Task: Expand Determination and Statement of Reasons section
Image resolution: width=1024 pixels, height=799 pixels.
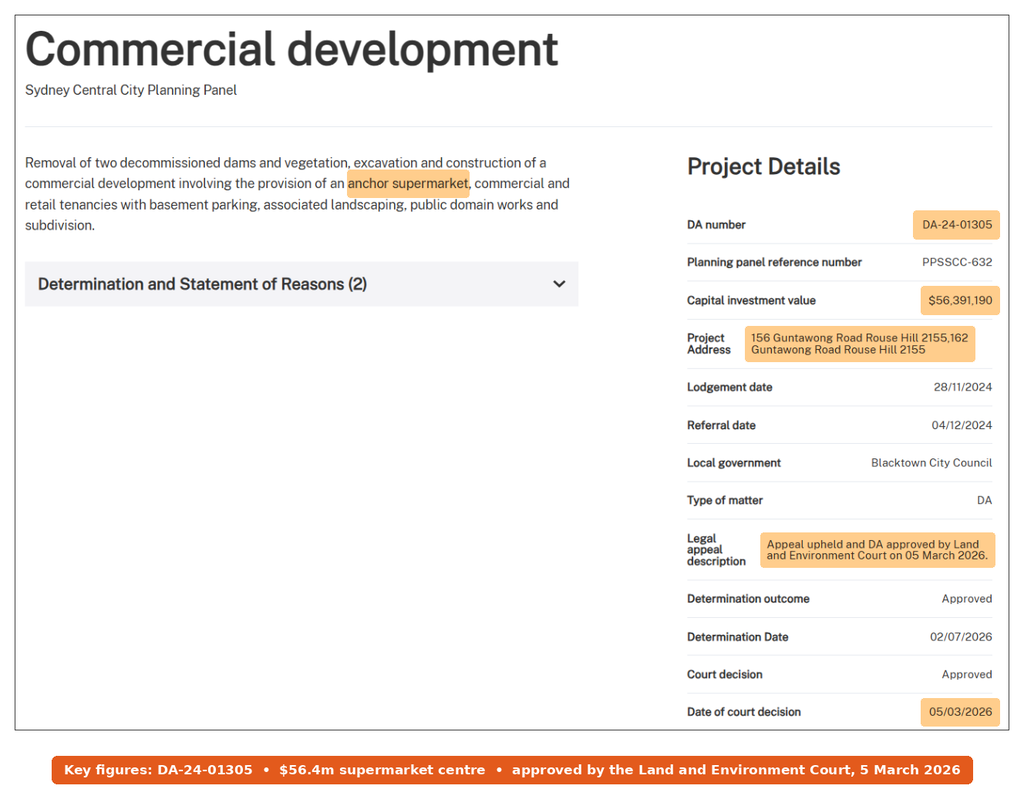Action: click(x=301, y=284)
